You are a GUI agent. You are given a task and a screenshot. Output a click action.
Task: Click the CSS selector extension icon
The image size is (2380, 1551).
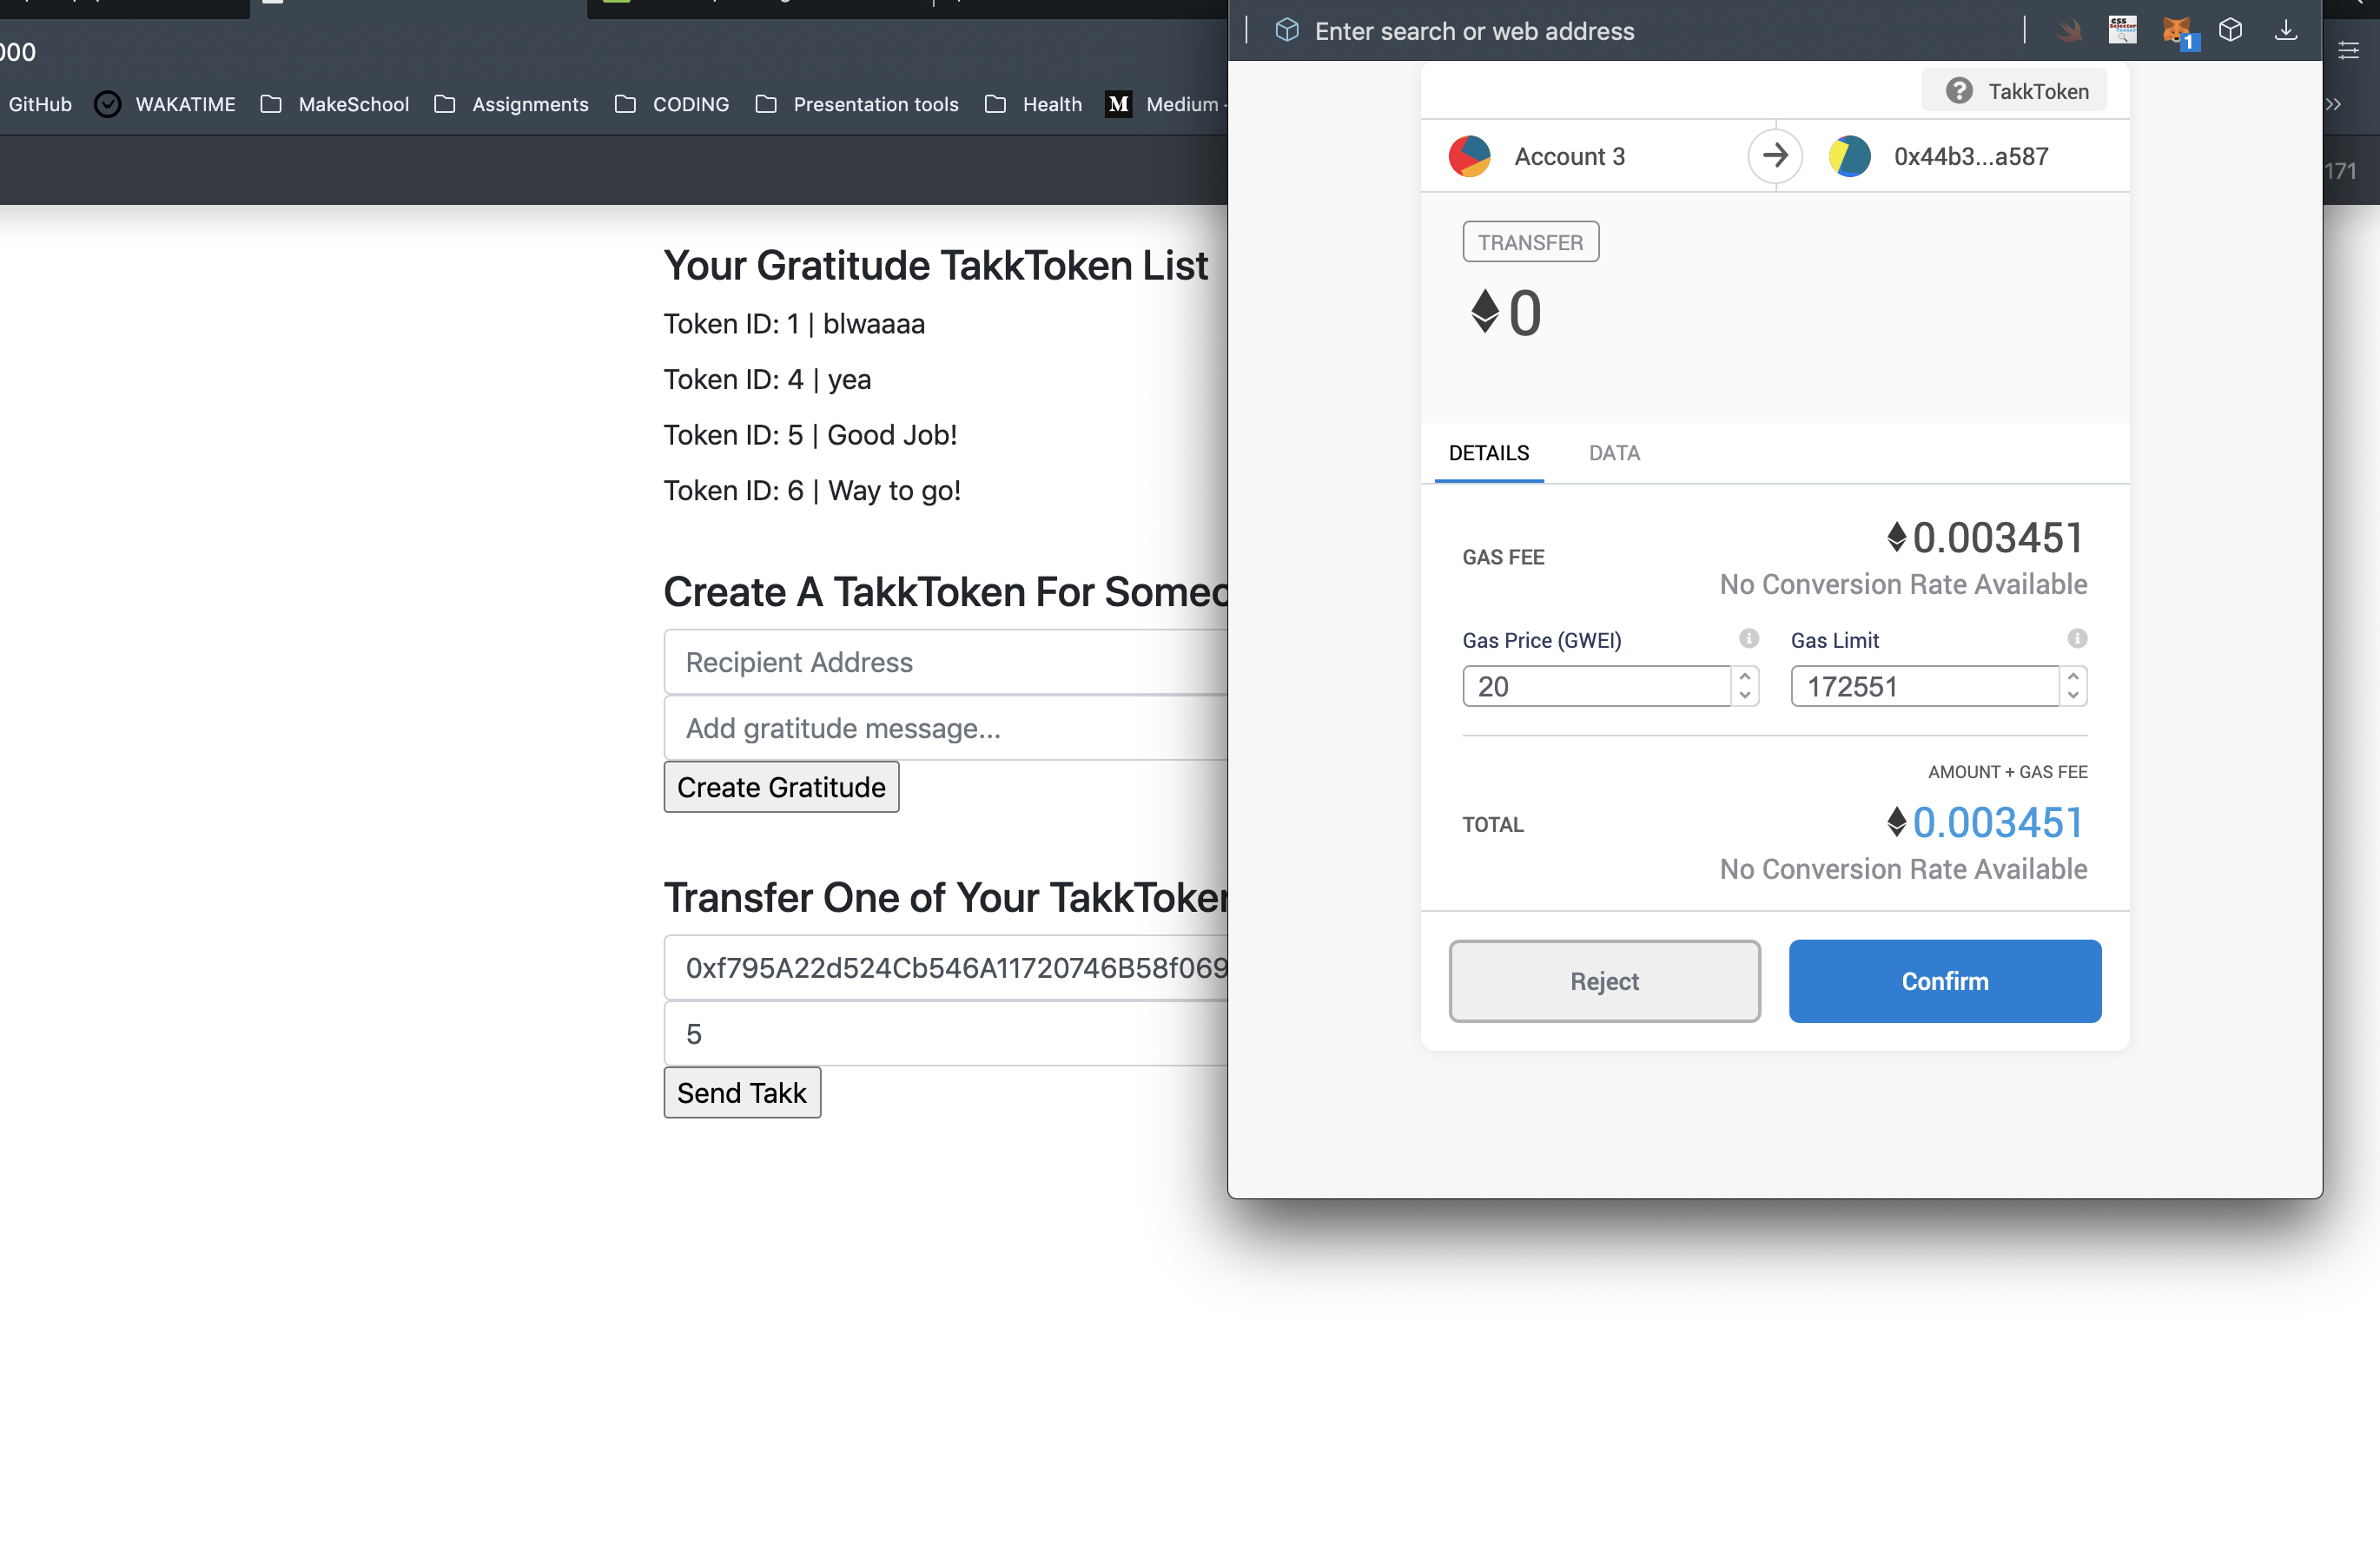pyautogui.click(x=2122, y=30)
